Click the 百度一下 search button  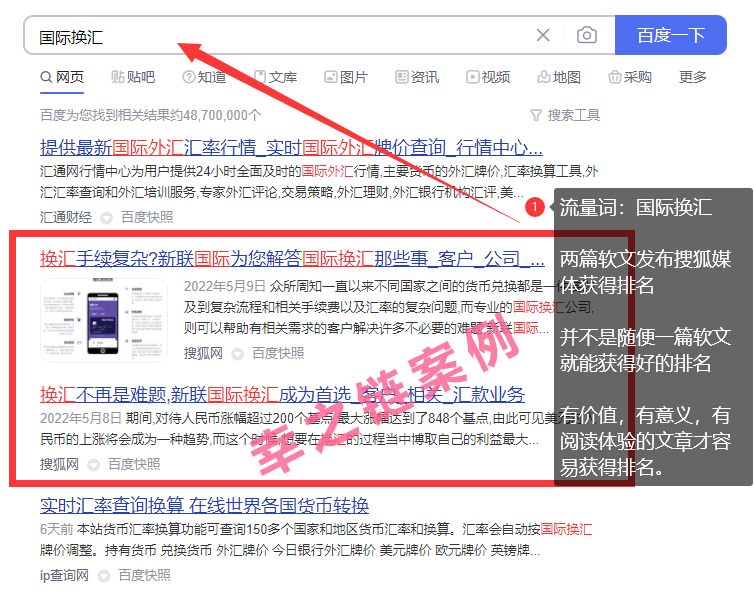pos(671,35)
